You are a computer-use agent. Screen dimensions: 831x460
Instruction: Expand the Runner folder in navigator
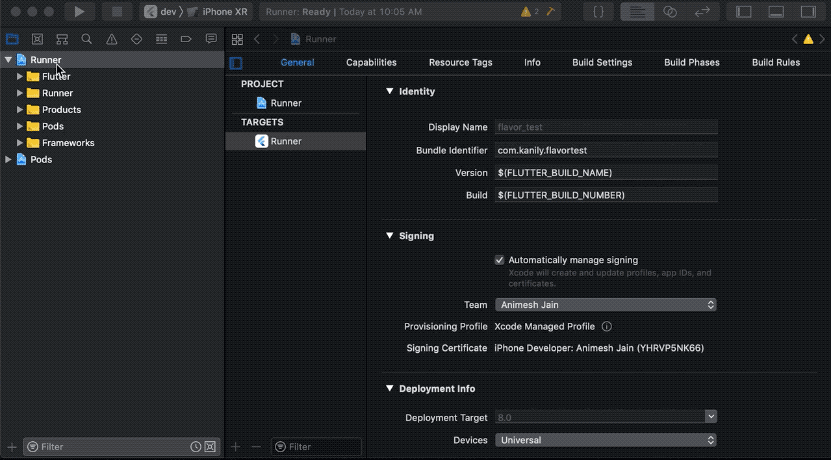20,93
